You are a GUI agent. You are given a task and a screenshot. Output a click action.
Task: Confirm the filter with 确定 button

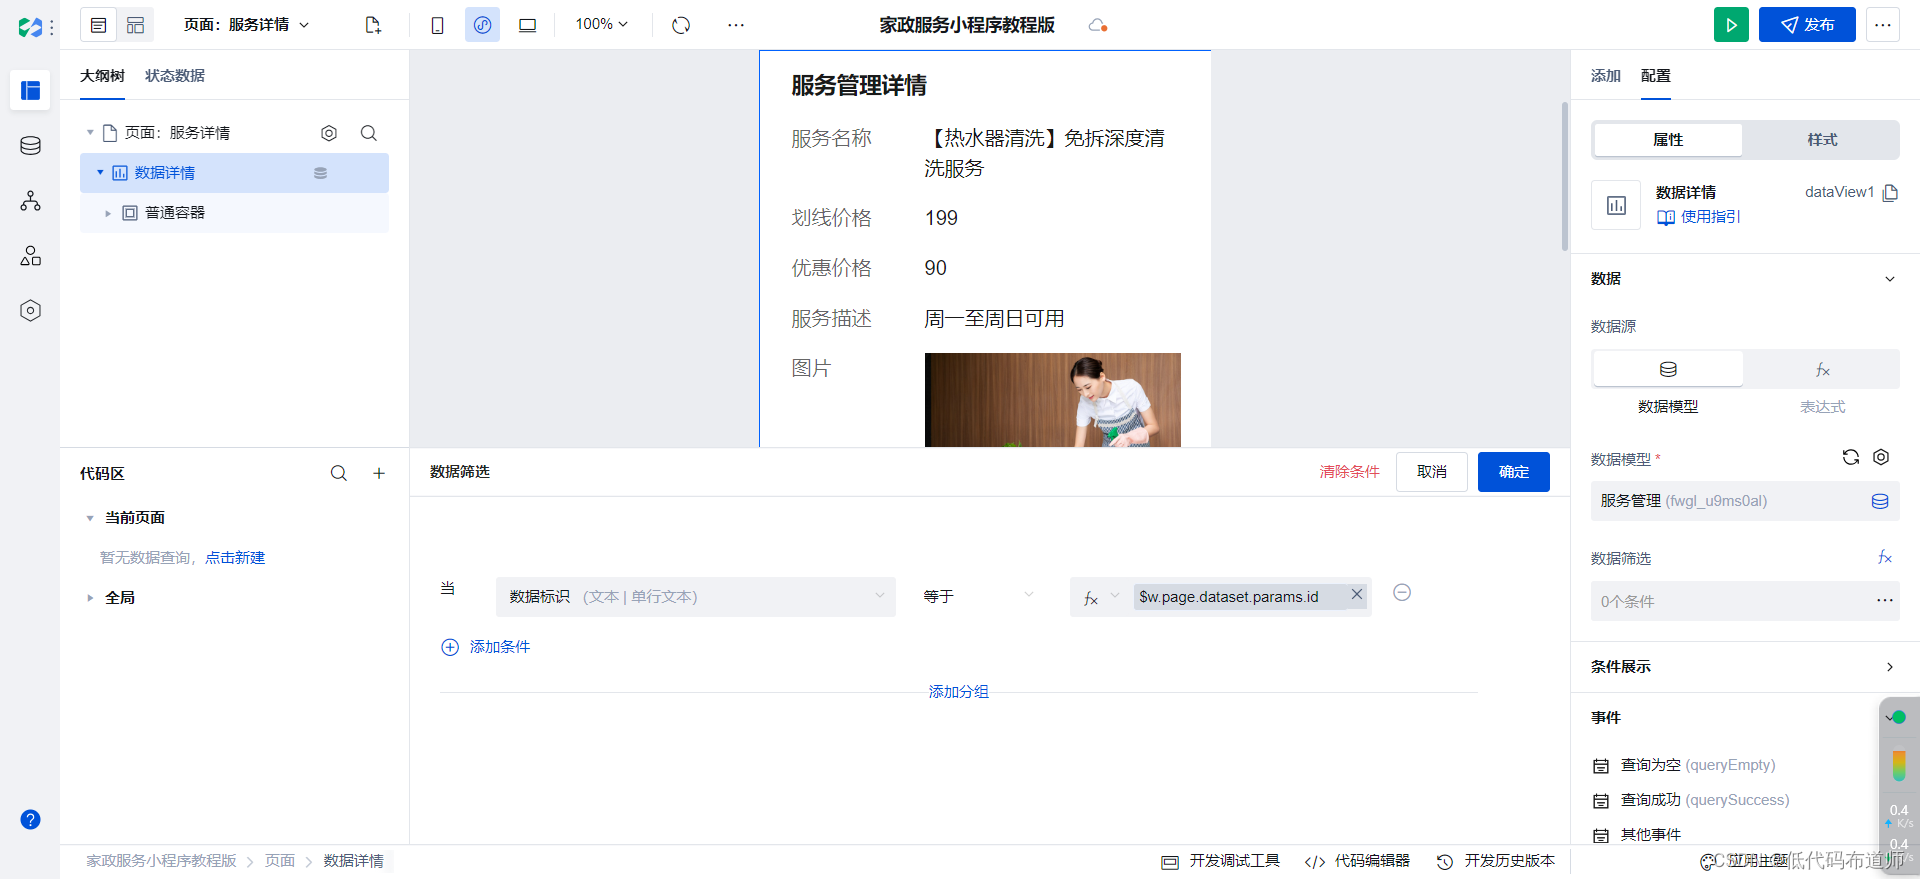[x=1514, y=472]
